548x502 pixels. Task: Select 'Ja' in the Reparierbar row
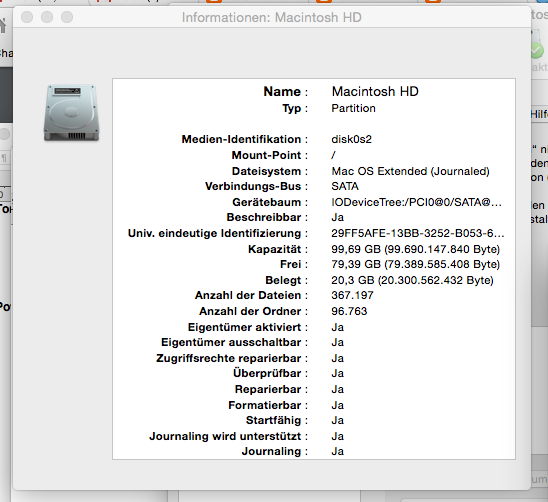coord(338,389)
